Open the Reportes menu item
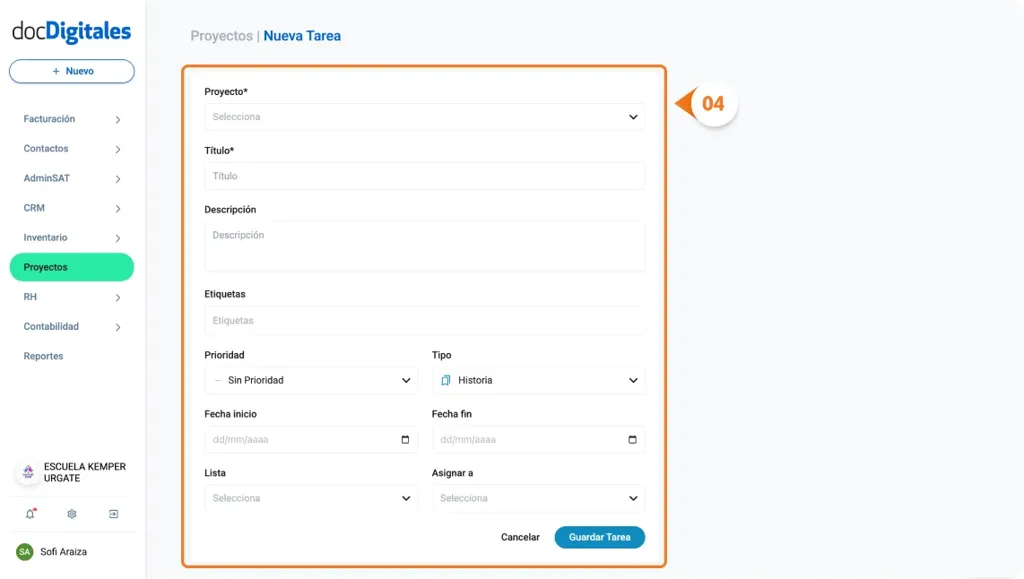Screen dimensions: 1024x579 pos(43,356)
